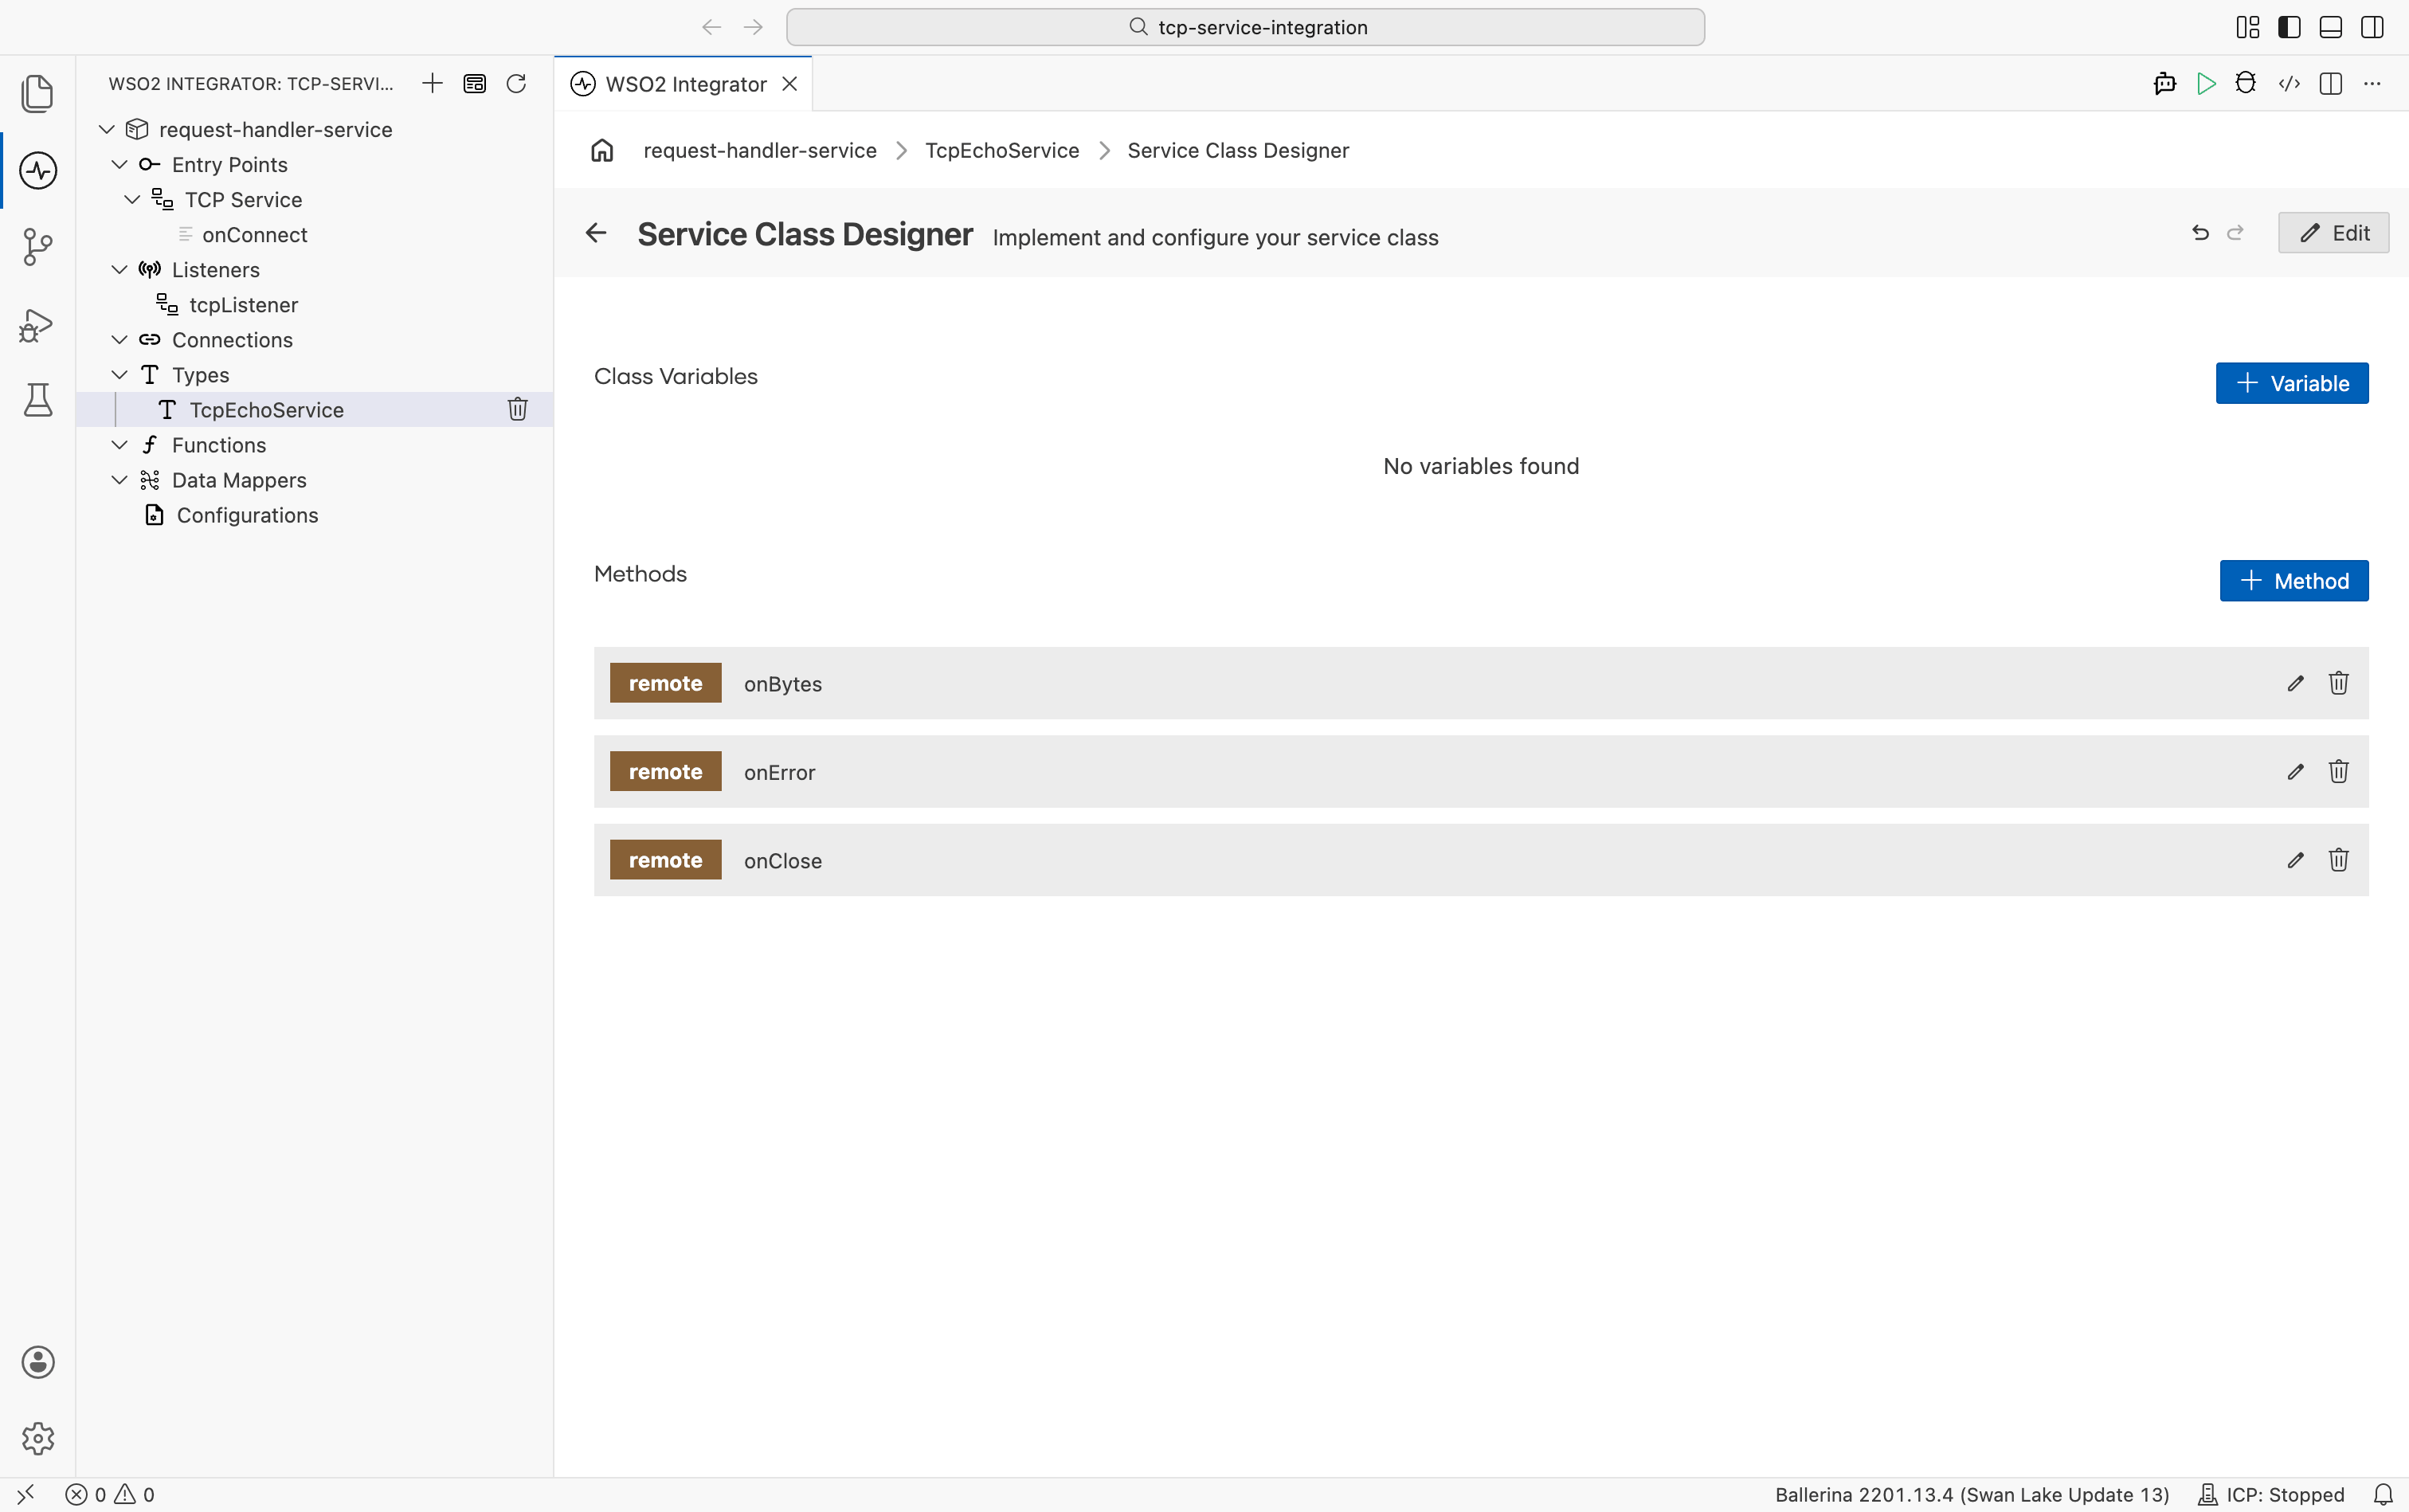The width and height of the screenshot is (2409, 1512).
Task: Select TcpEchoService type in tree
Action: 267,409
